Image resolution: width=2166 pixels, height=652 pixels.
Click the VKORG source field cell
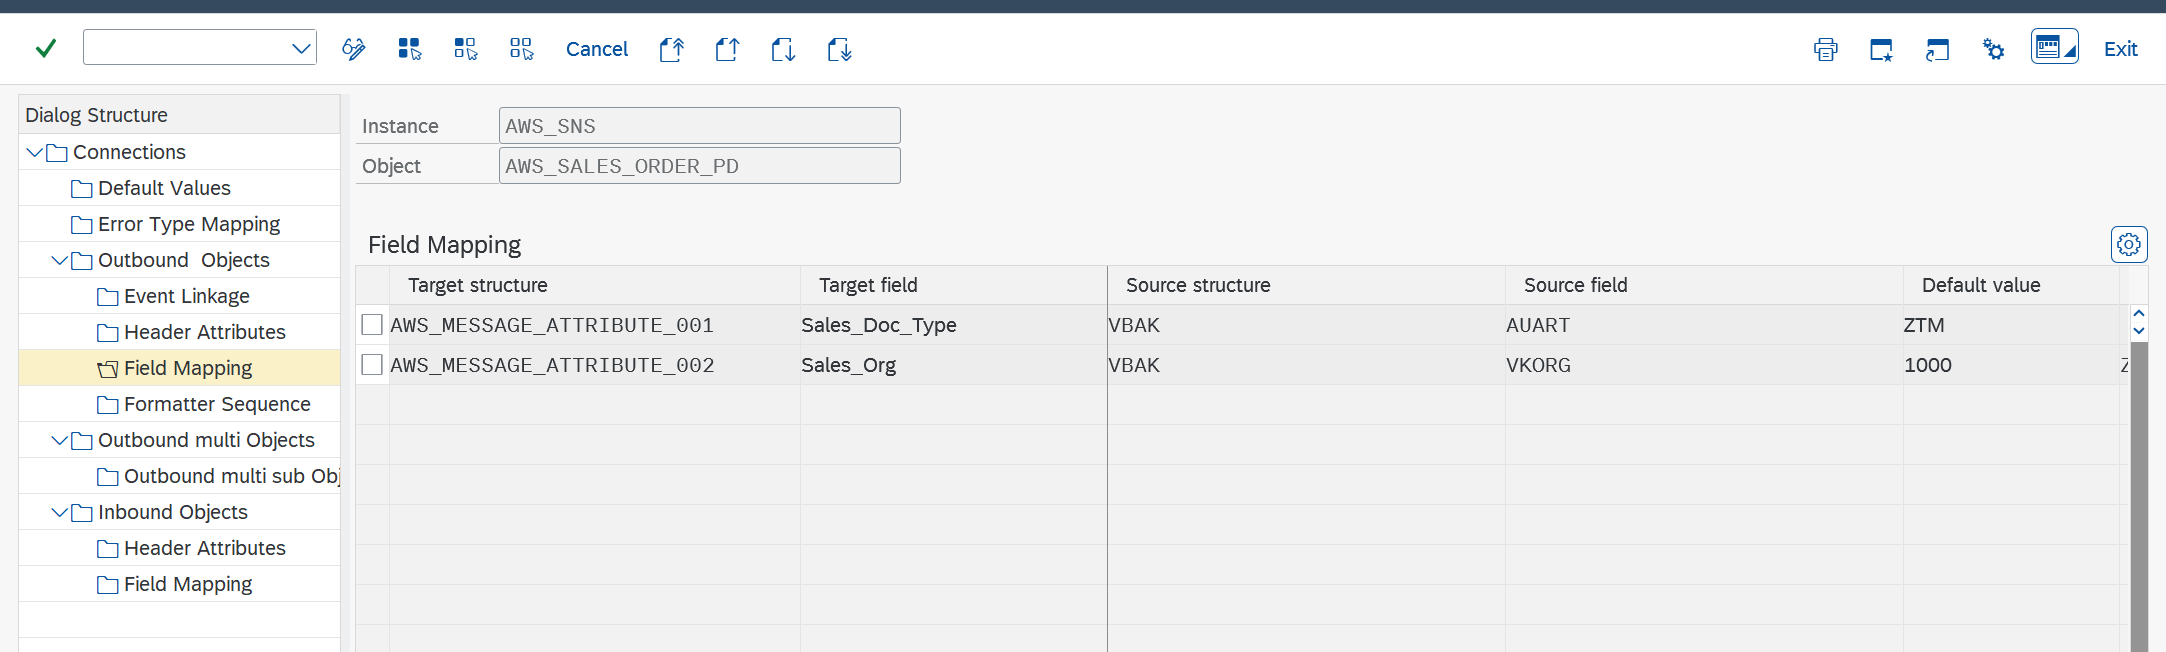(1704, 365)
